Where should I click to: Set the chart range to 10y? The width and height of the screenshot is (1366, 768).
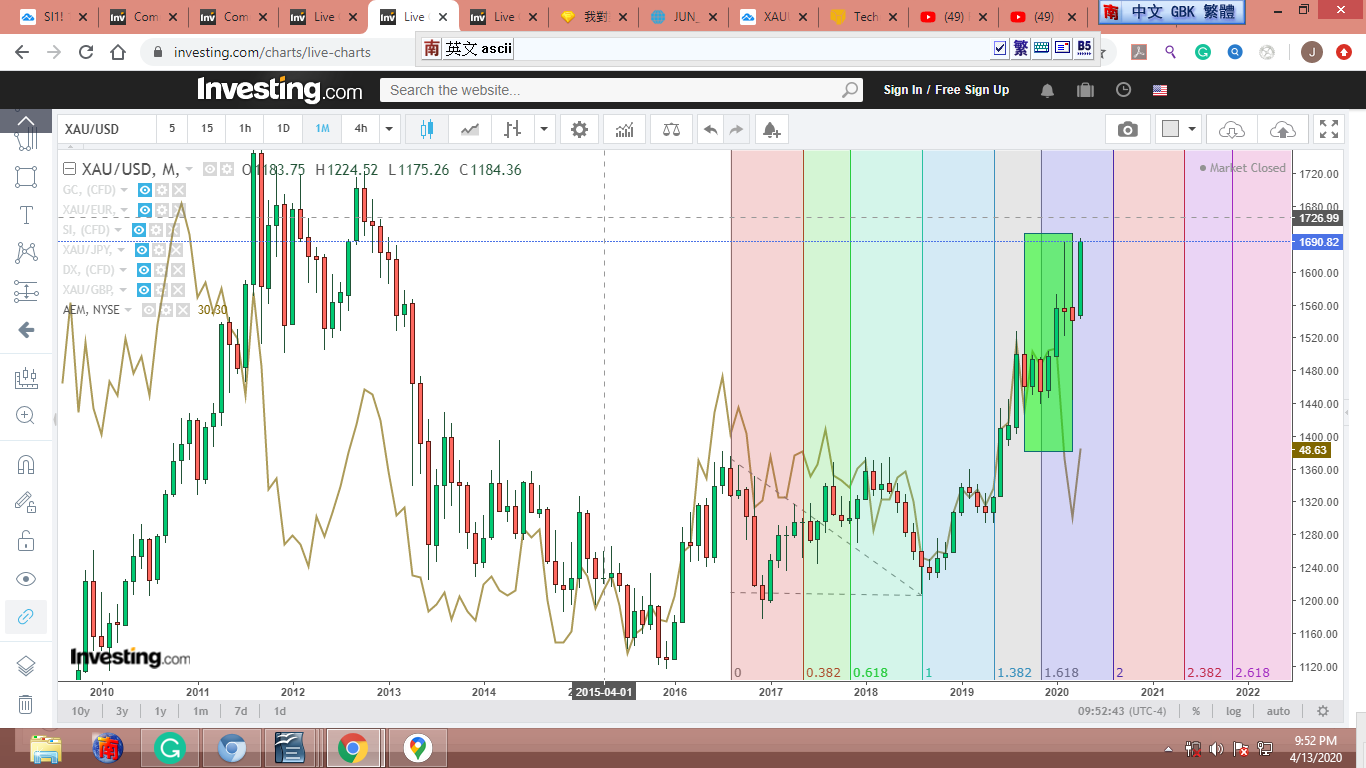pos(81,711)
